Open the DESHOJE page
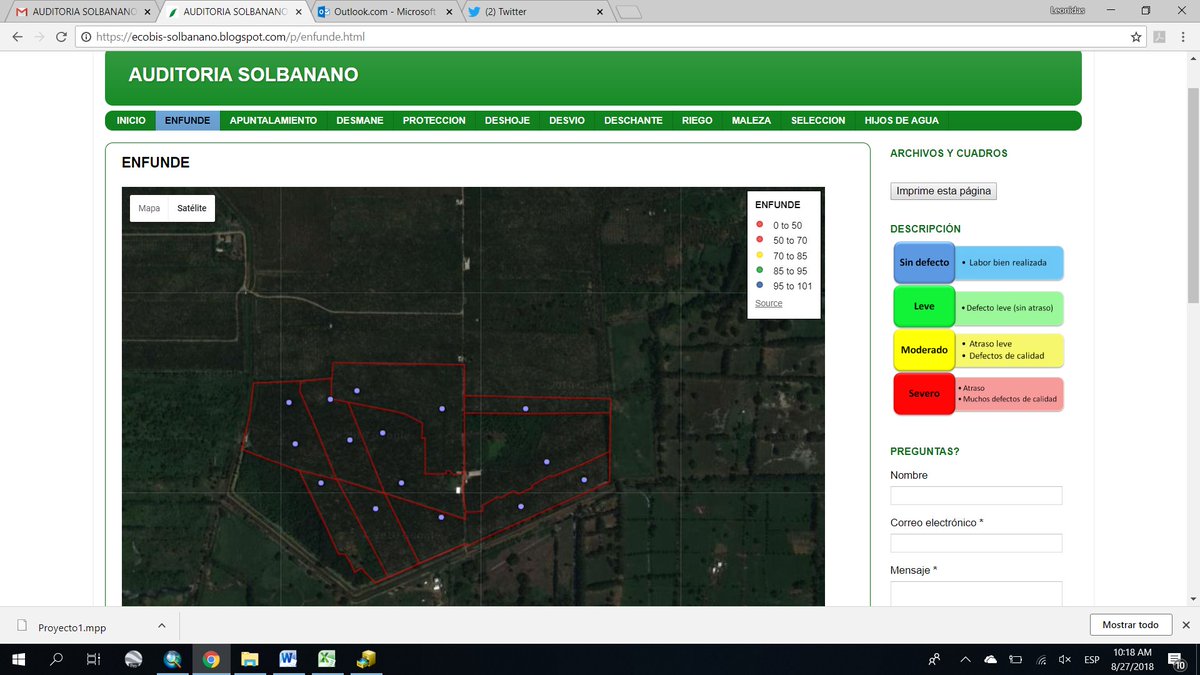 [507, 120]
